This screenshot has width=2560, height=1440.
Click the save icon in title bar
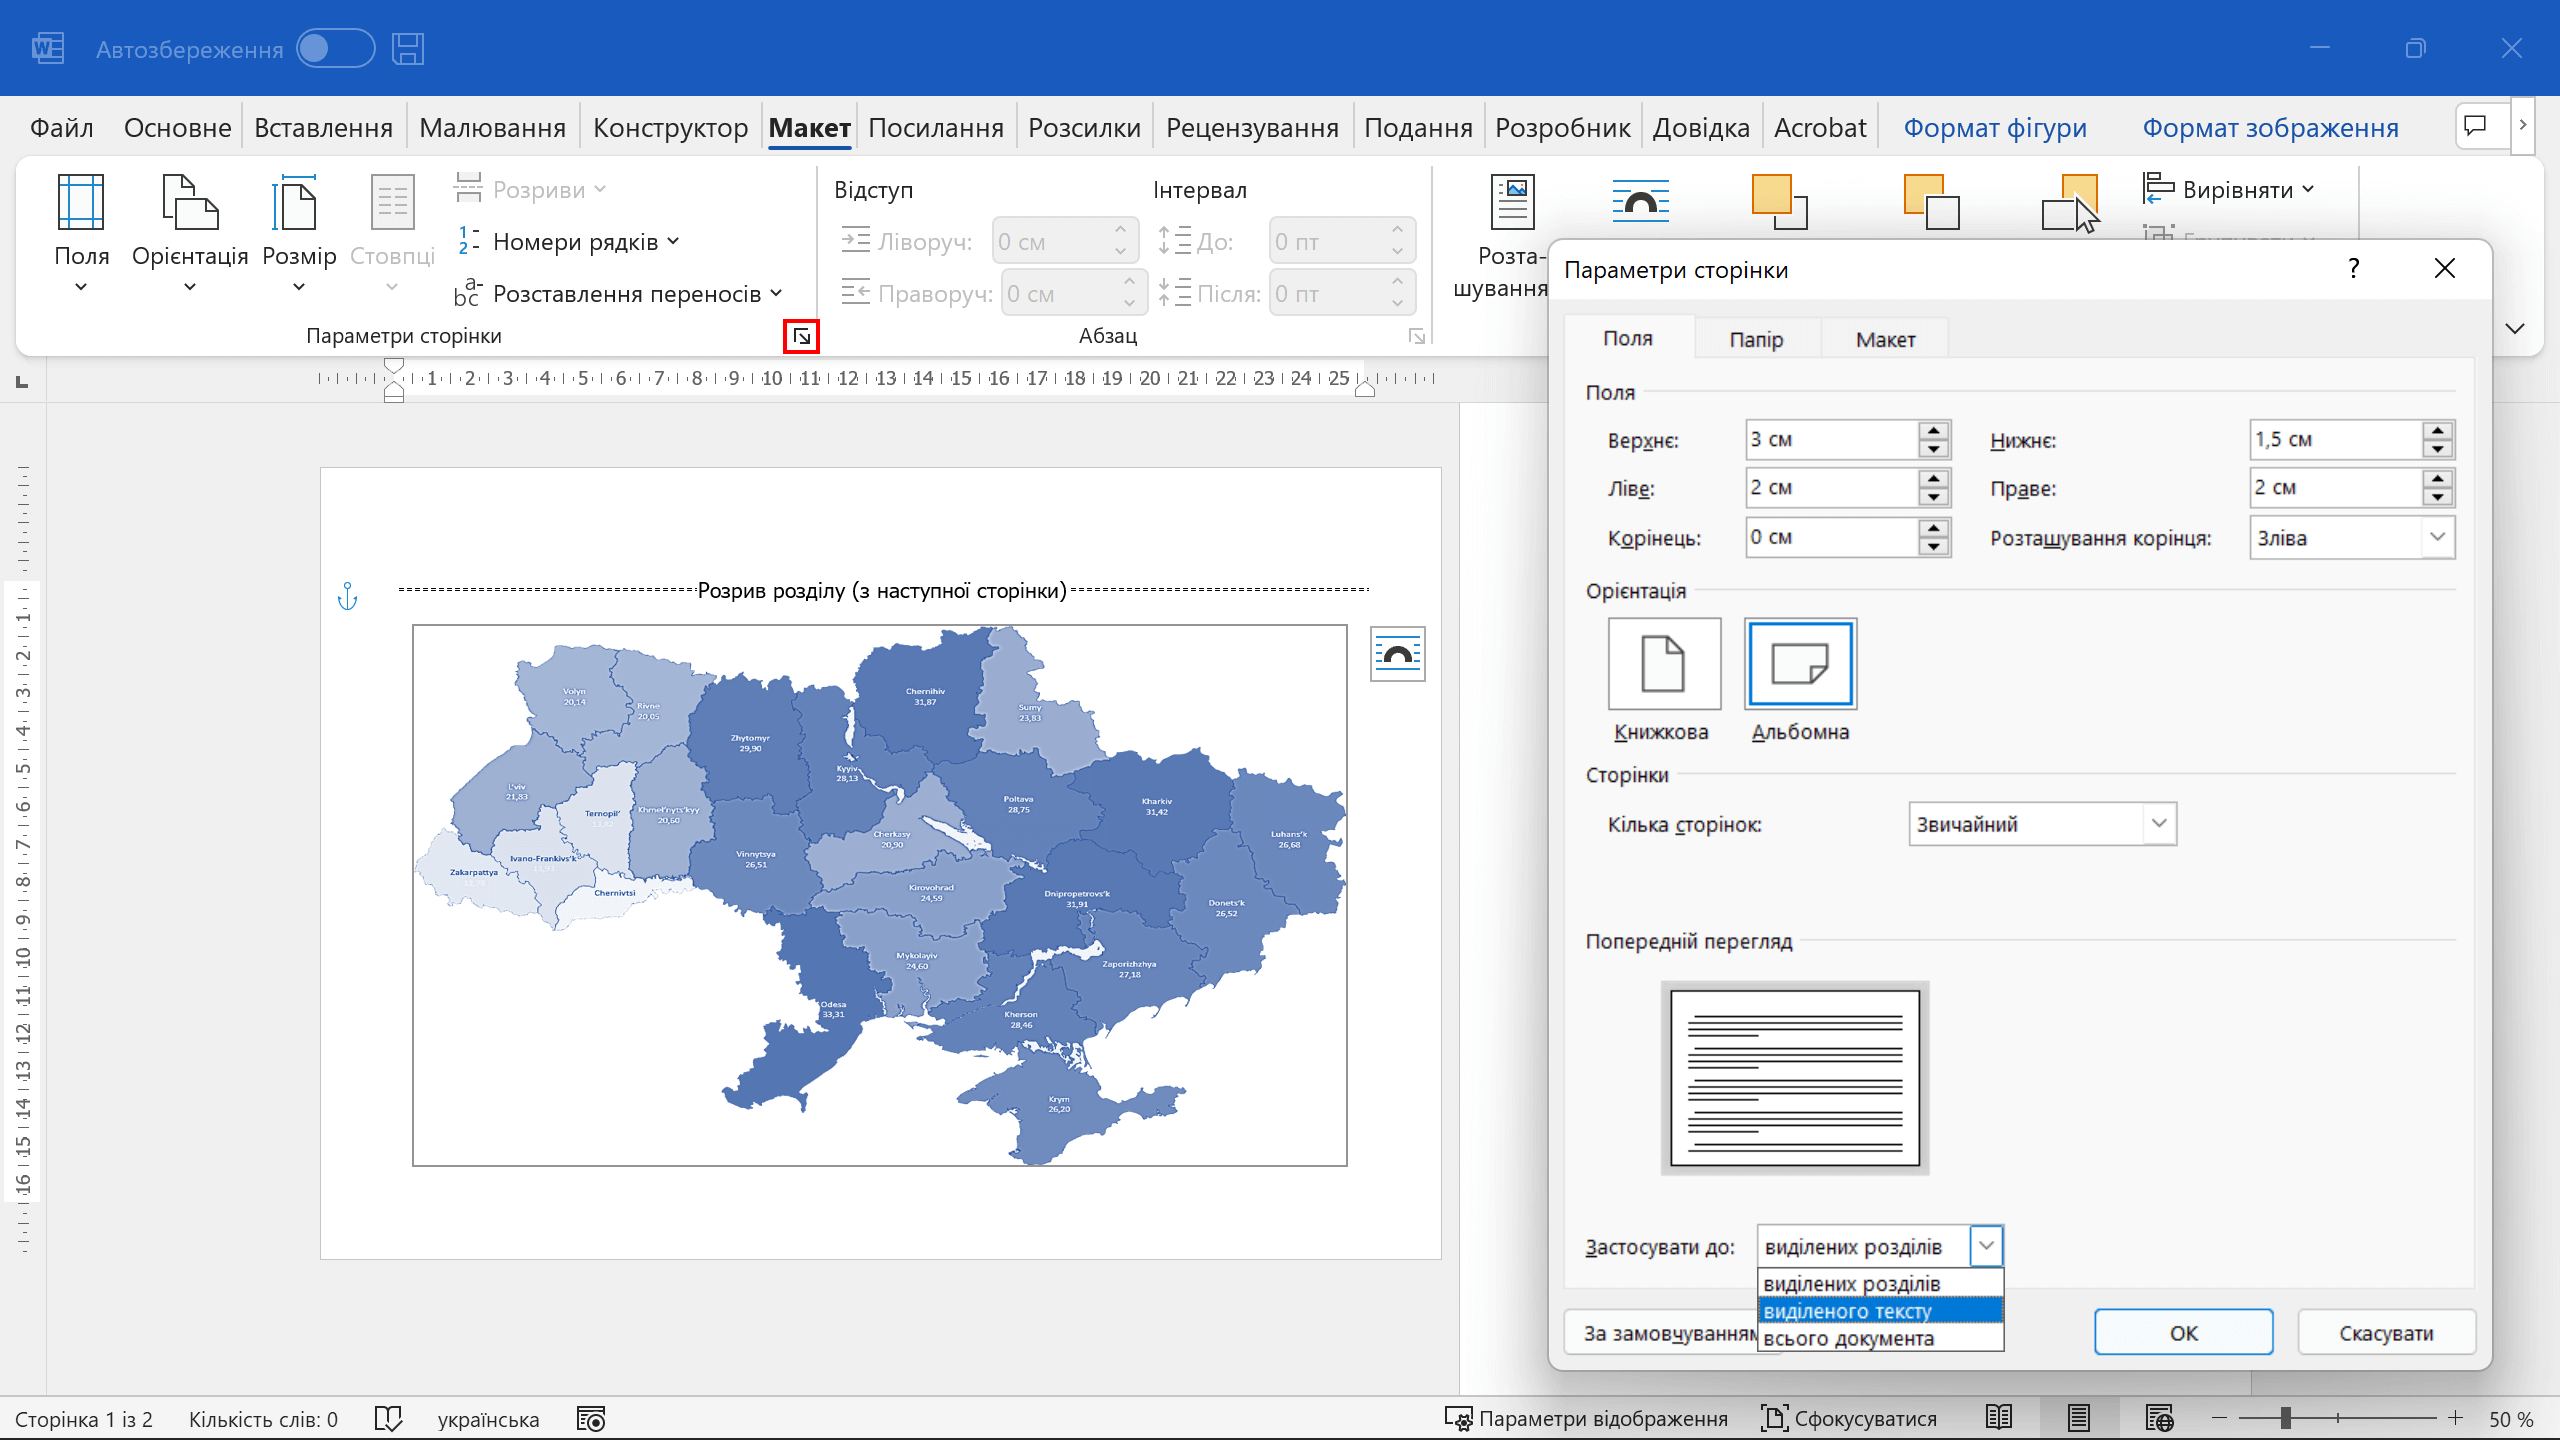(x=407, y=49)
